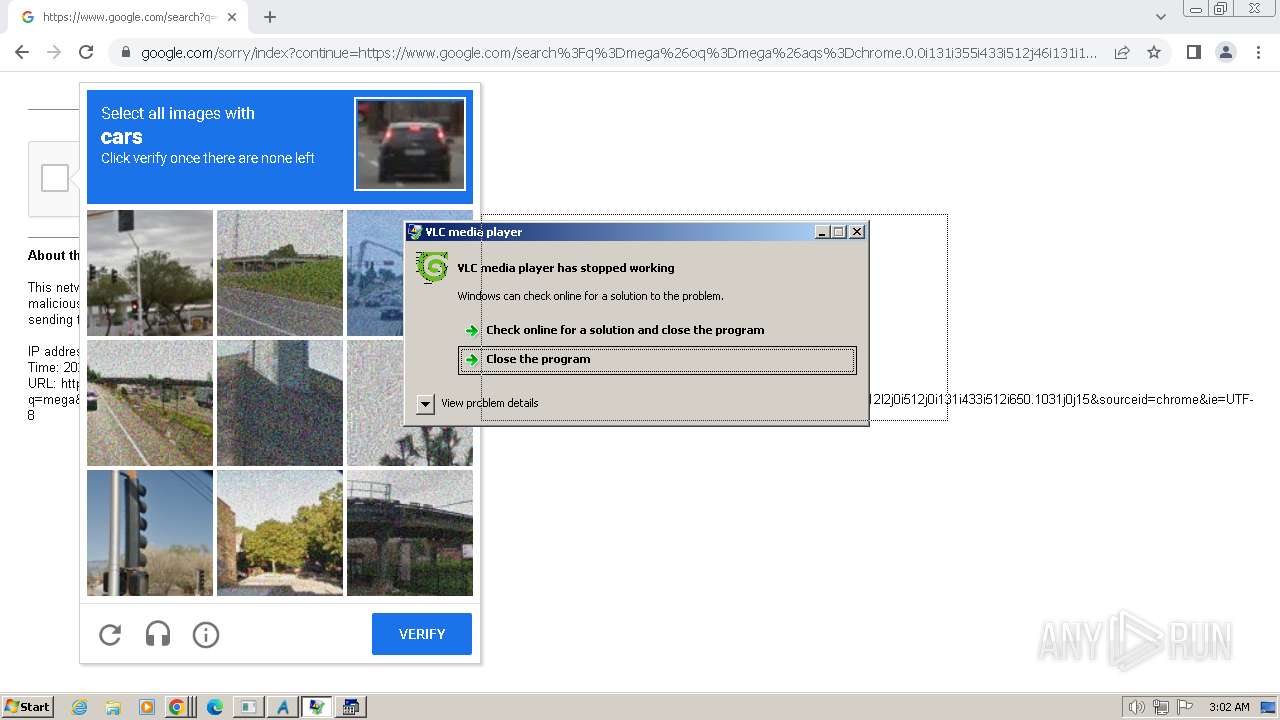Open Microsoft Edge from taskbar
Screen dimensions: 1280x720
click(x=214, y=707)
